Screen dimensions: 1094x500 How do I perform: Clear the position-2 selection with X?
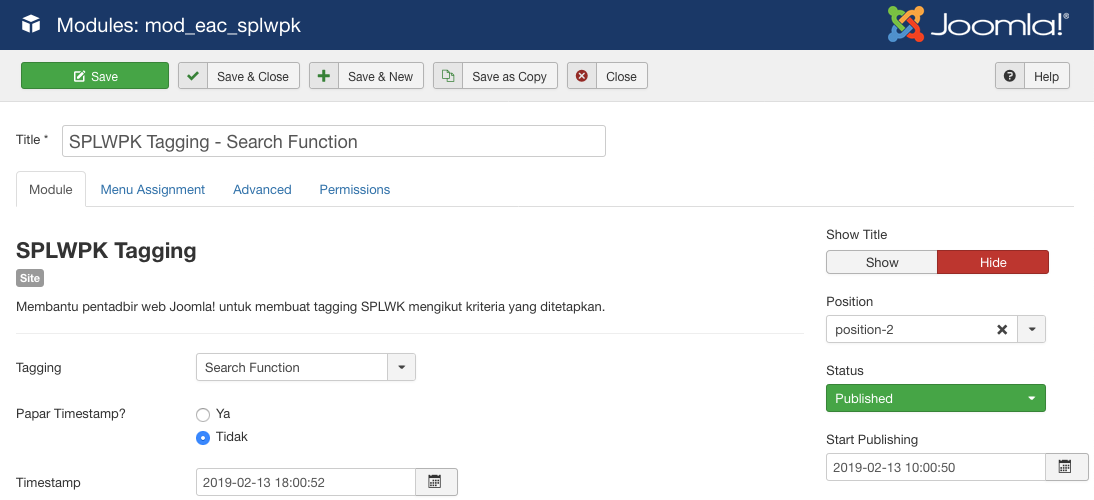pyautogui.click(x=1002, y=330)
